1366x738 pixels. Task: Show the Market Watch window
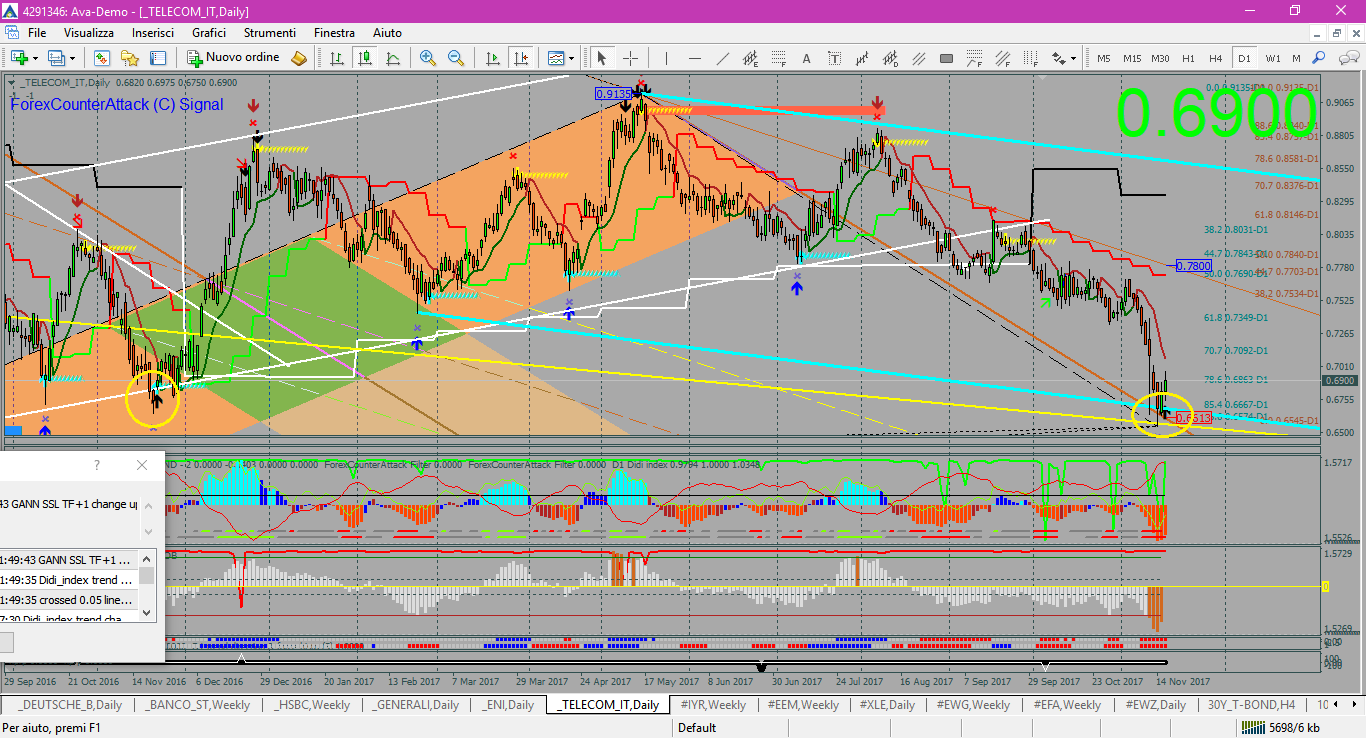[x=101, y=58]
